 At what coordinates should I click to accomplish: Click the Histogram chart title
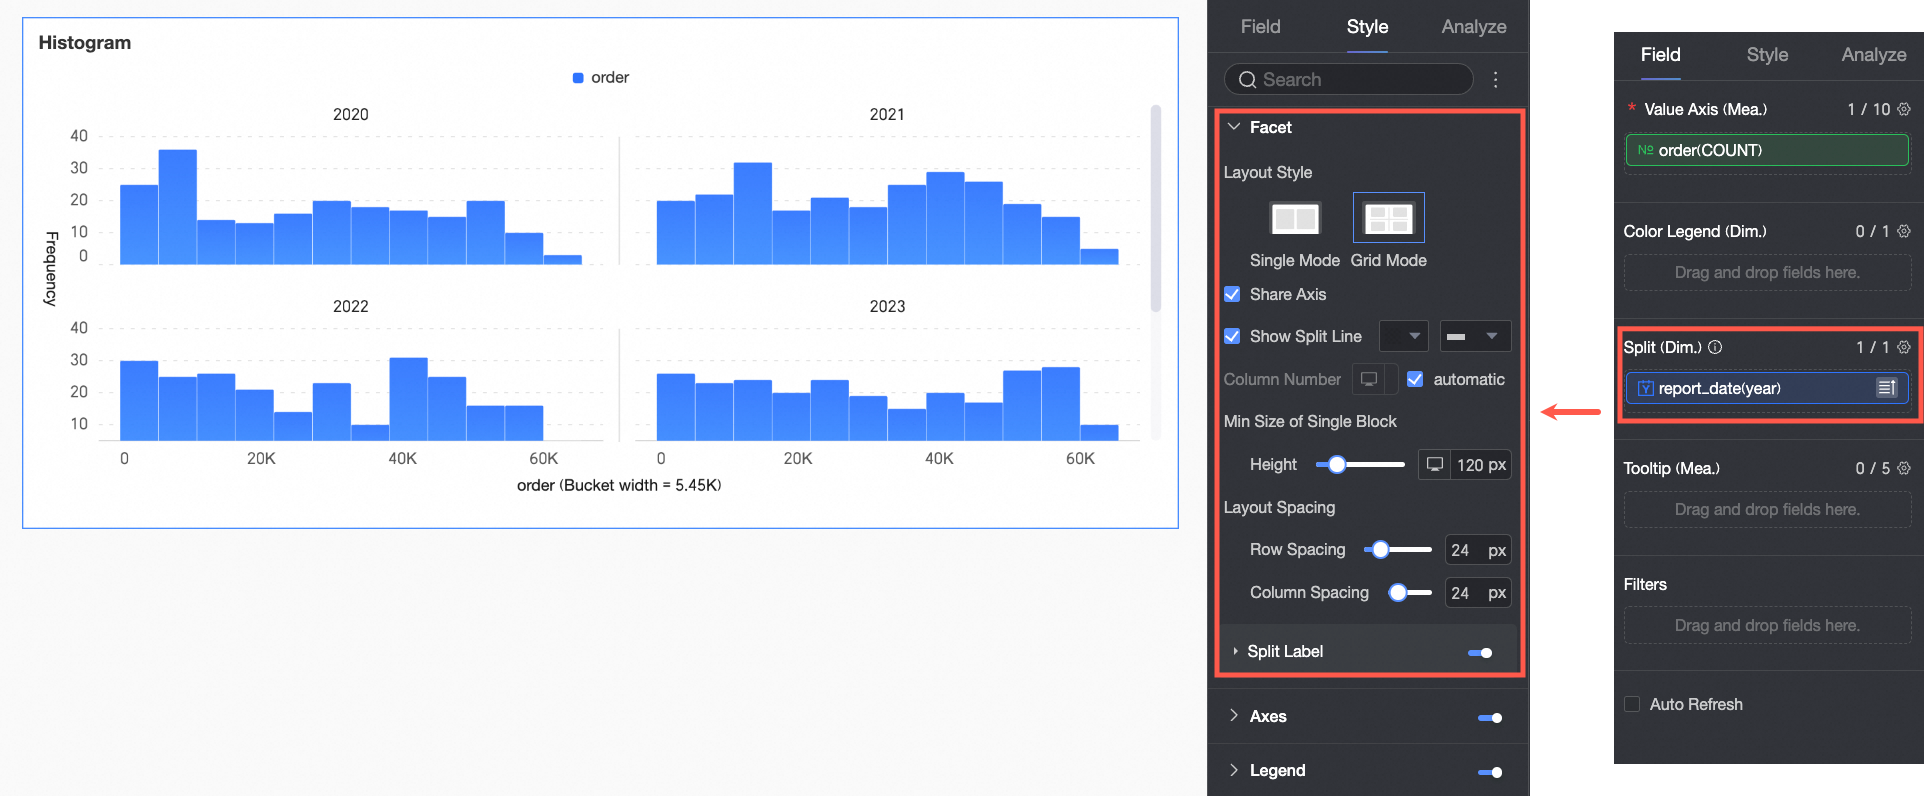point(85,43)
